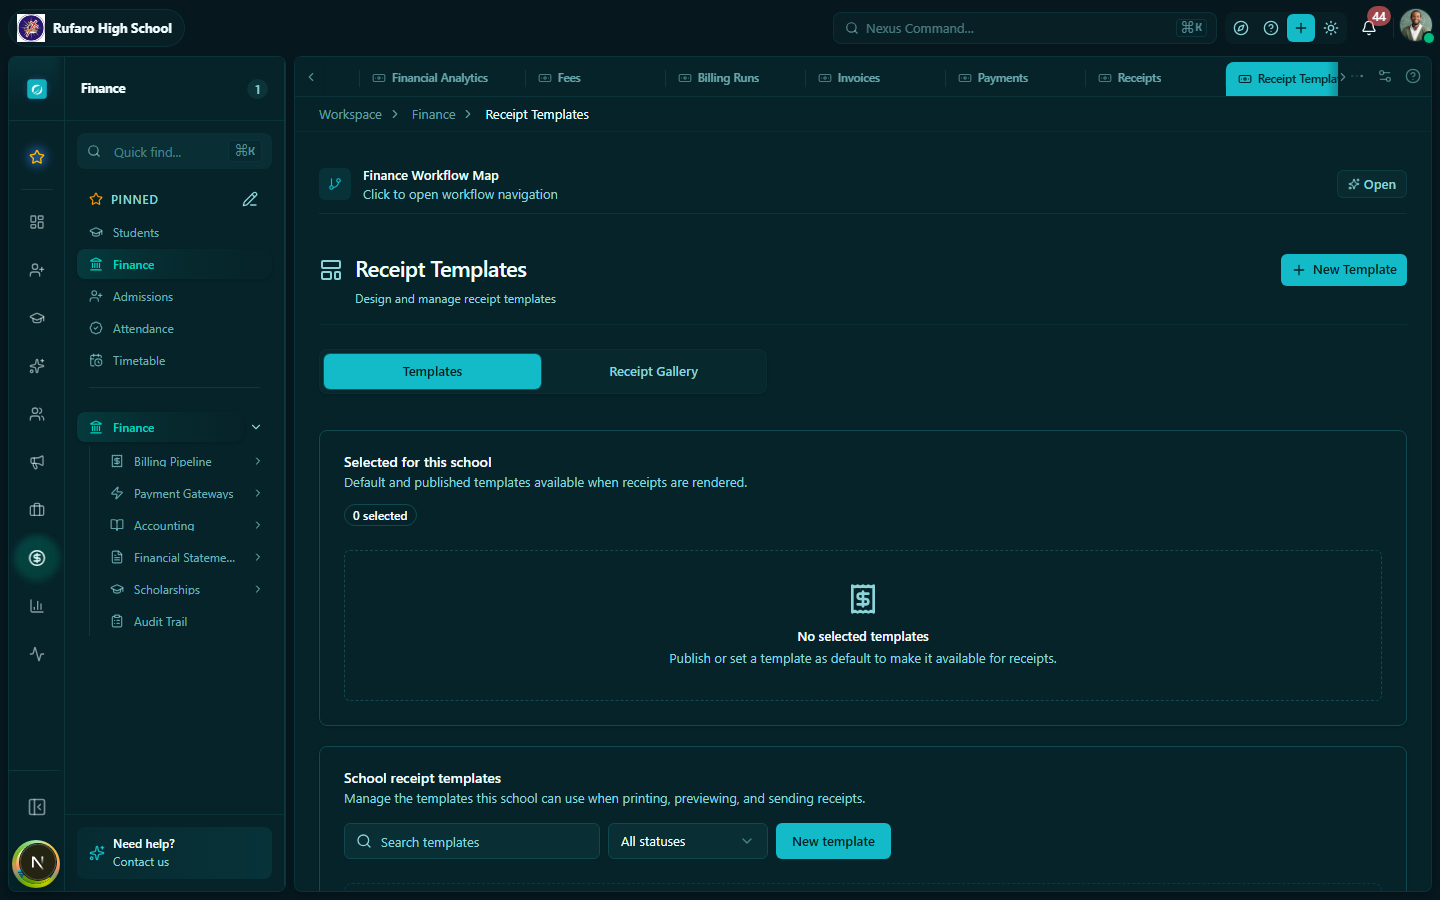
Task: Open the Favorites star rail icon
Action: 37,157
